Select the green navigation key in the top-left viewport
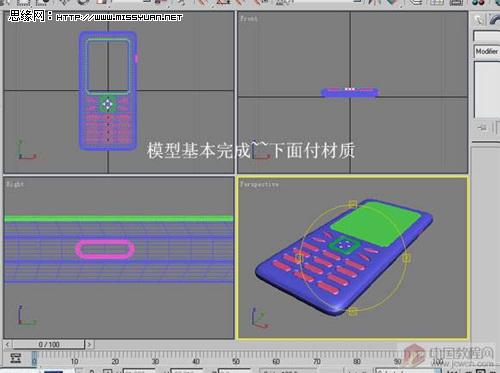Image resolution: width=500 pixels, height=373 pixels. pyautogui.click(x=107, y=105)
